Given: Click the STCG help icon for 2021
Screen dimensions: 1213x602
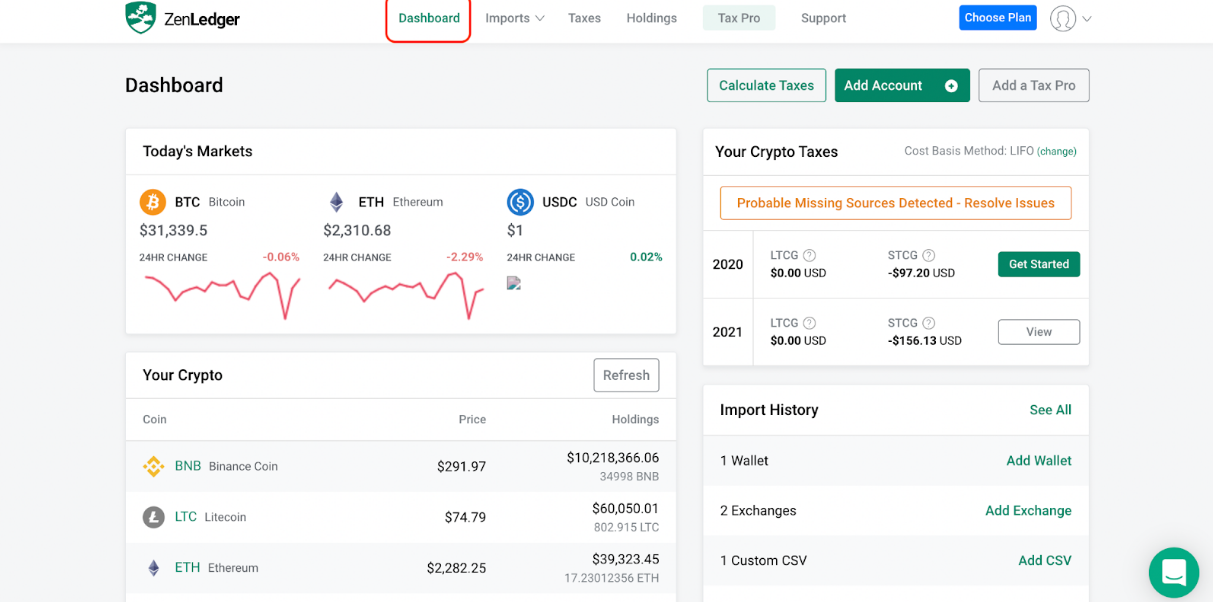Looking at the screenshot, I should [928, 323].
